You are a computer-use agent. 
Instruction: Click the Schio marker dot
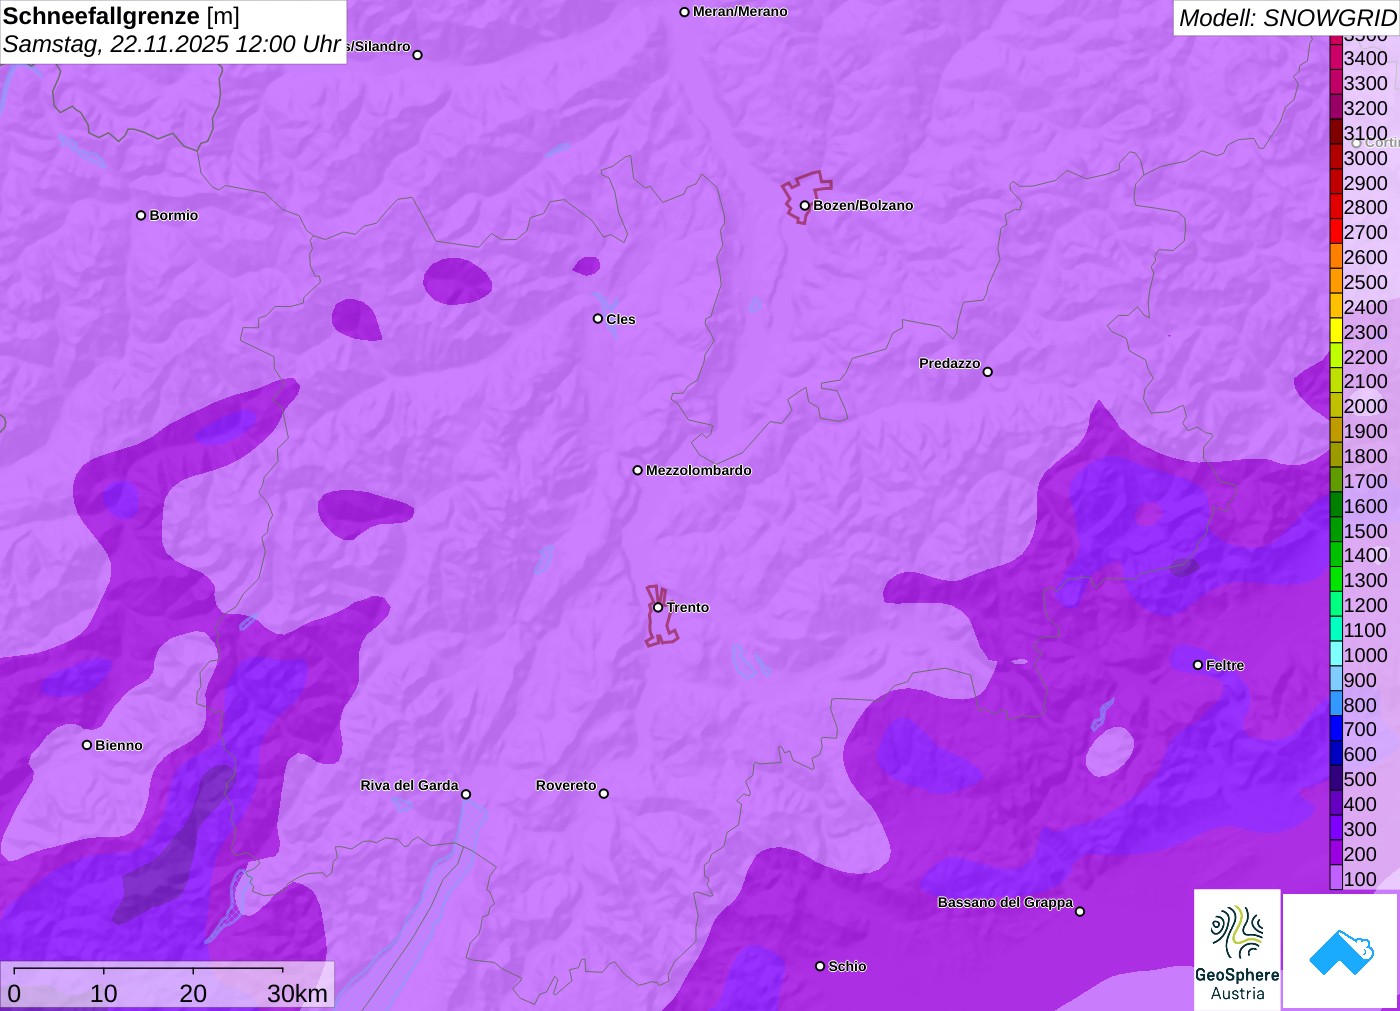820,966
